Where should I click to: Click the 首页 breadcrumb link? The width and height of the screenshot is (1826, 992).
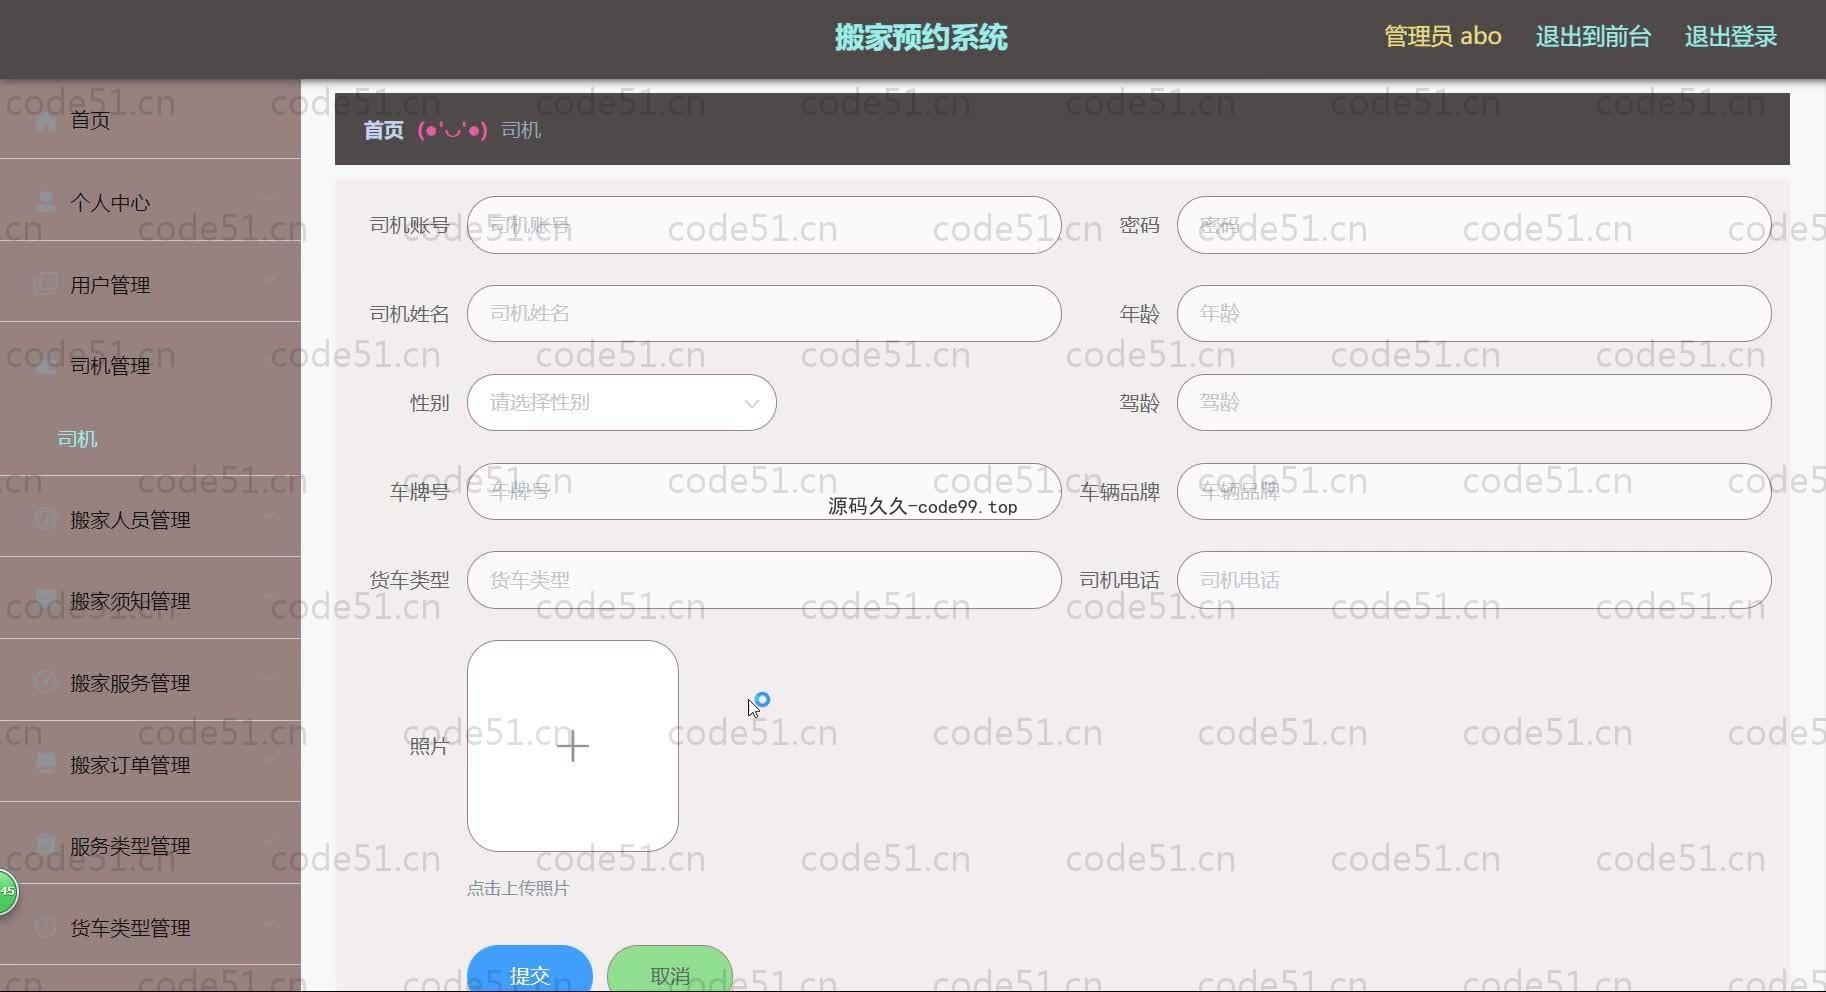(x=383, y=130)
